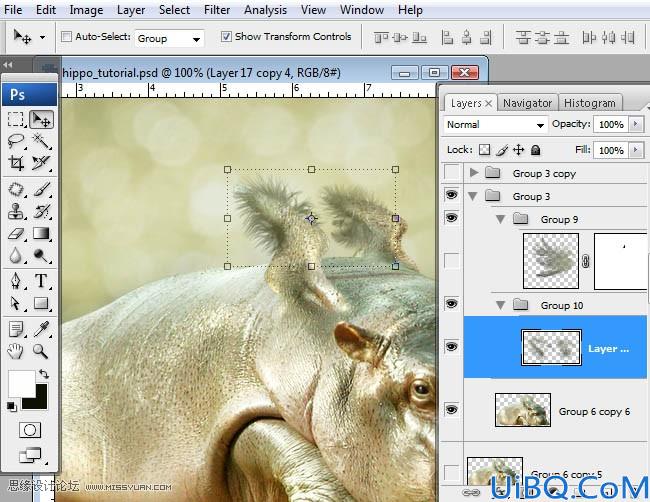Toggle lock transparent pixels
Viewport: 650px width, 502px height.
pyautogui.click(x=484, y=150)
